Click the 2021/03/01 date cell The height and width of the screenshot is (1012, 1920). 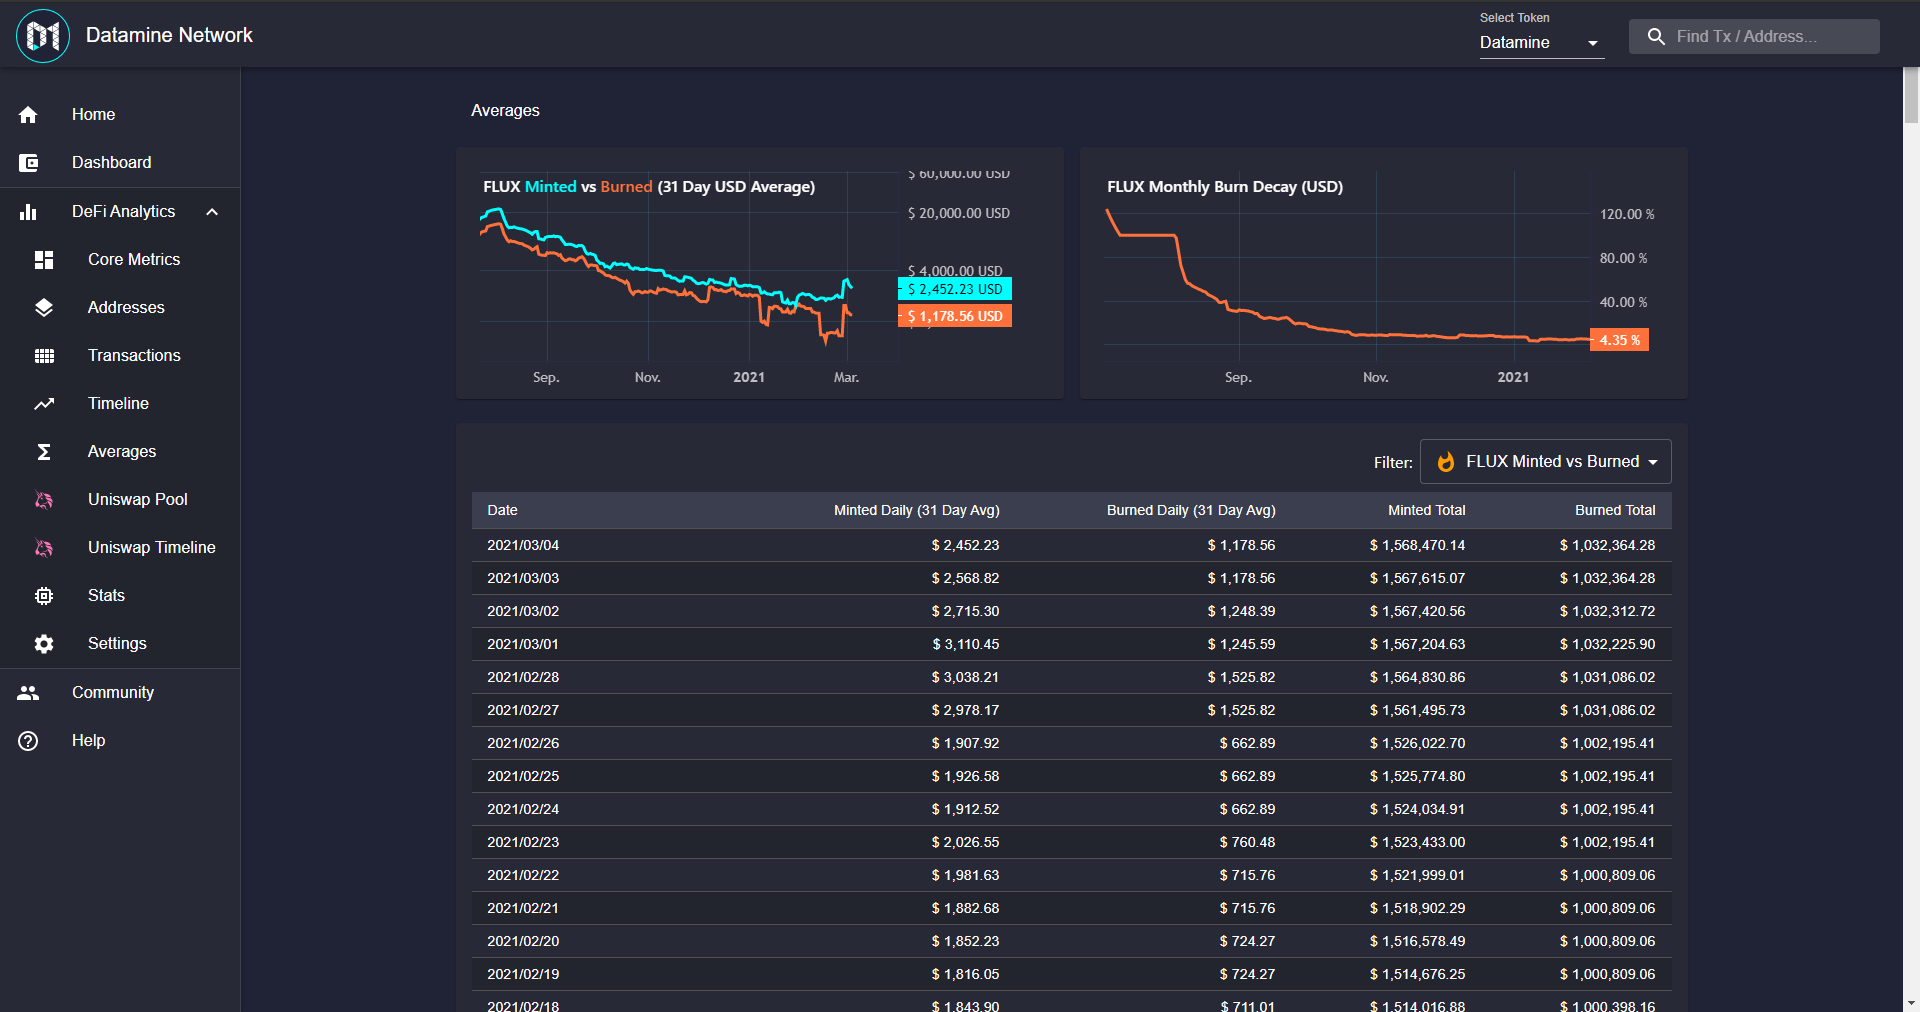[523, 645]
